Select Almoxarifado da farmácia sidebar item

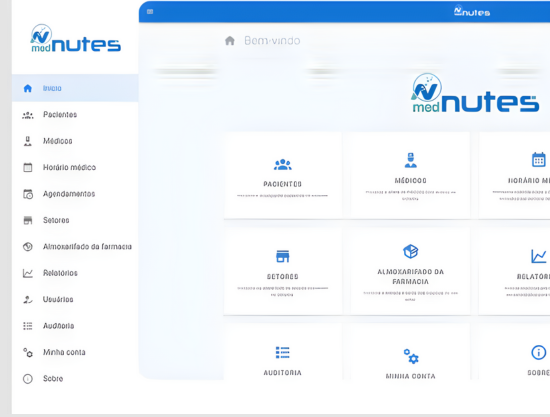coord(75,247)
